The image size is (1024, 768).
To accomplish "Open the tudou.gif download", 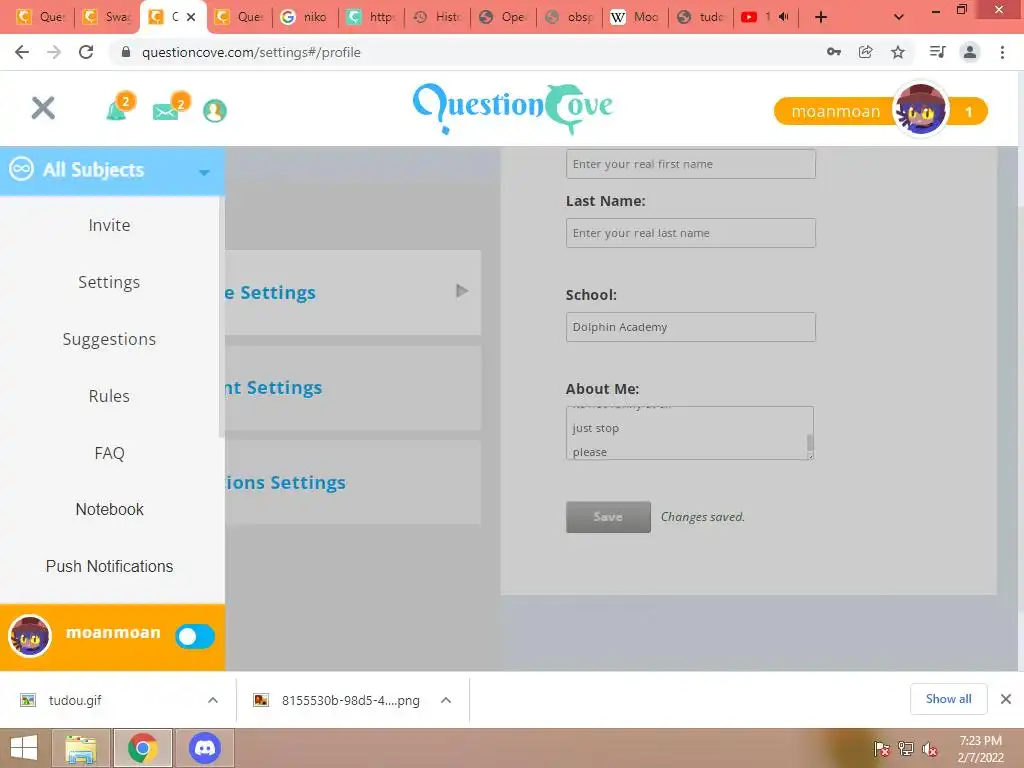I will [x=74, y=700].
